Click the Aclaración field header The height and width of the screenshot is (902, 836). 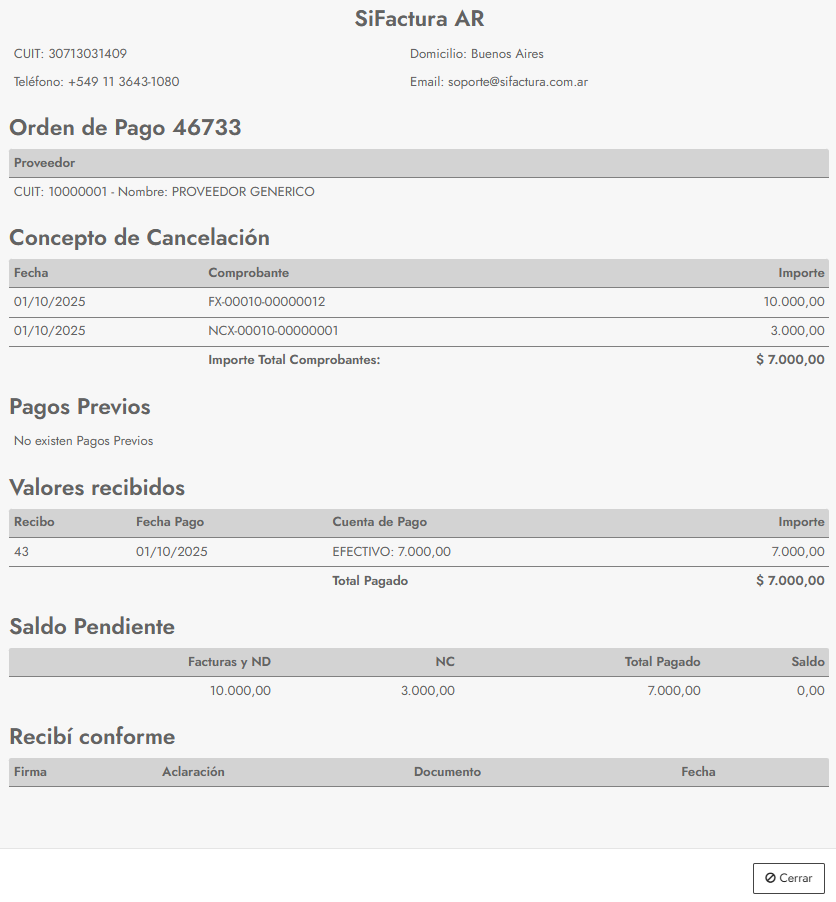click(193, 772)
